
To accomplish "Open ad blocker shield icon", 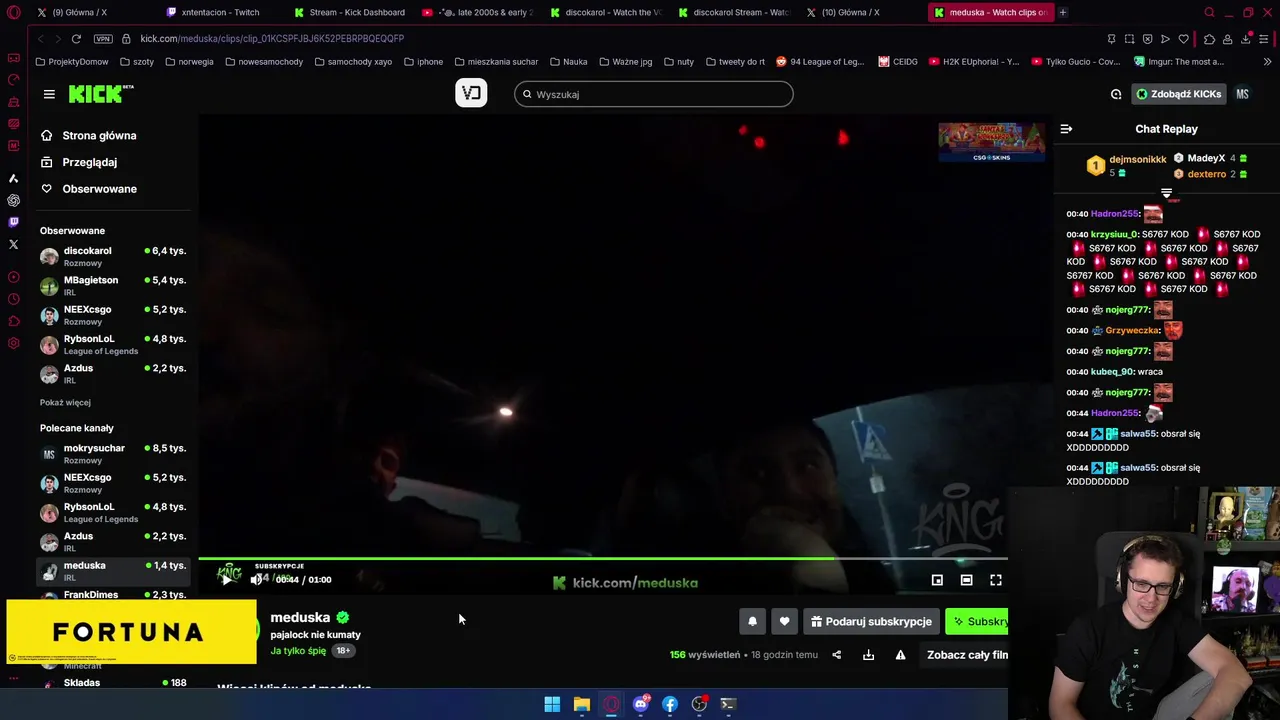I will tap(1147, 39).
